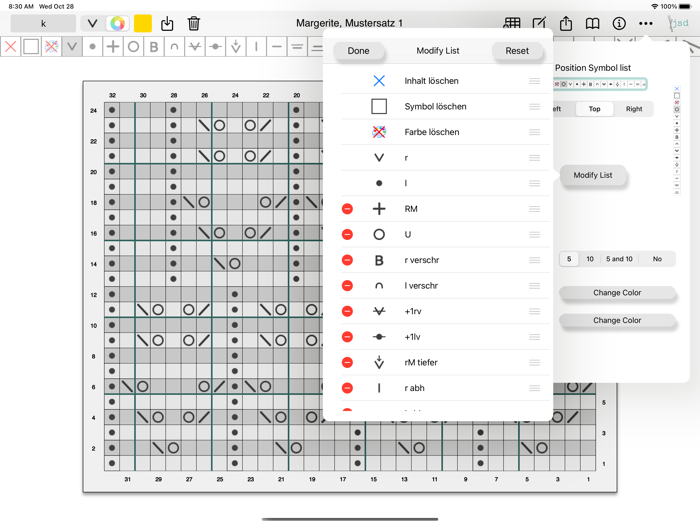The image size is (700, 525).
Task: Select the circle yarn-over symbol in symbol bar
Action: coord(133,46)
